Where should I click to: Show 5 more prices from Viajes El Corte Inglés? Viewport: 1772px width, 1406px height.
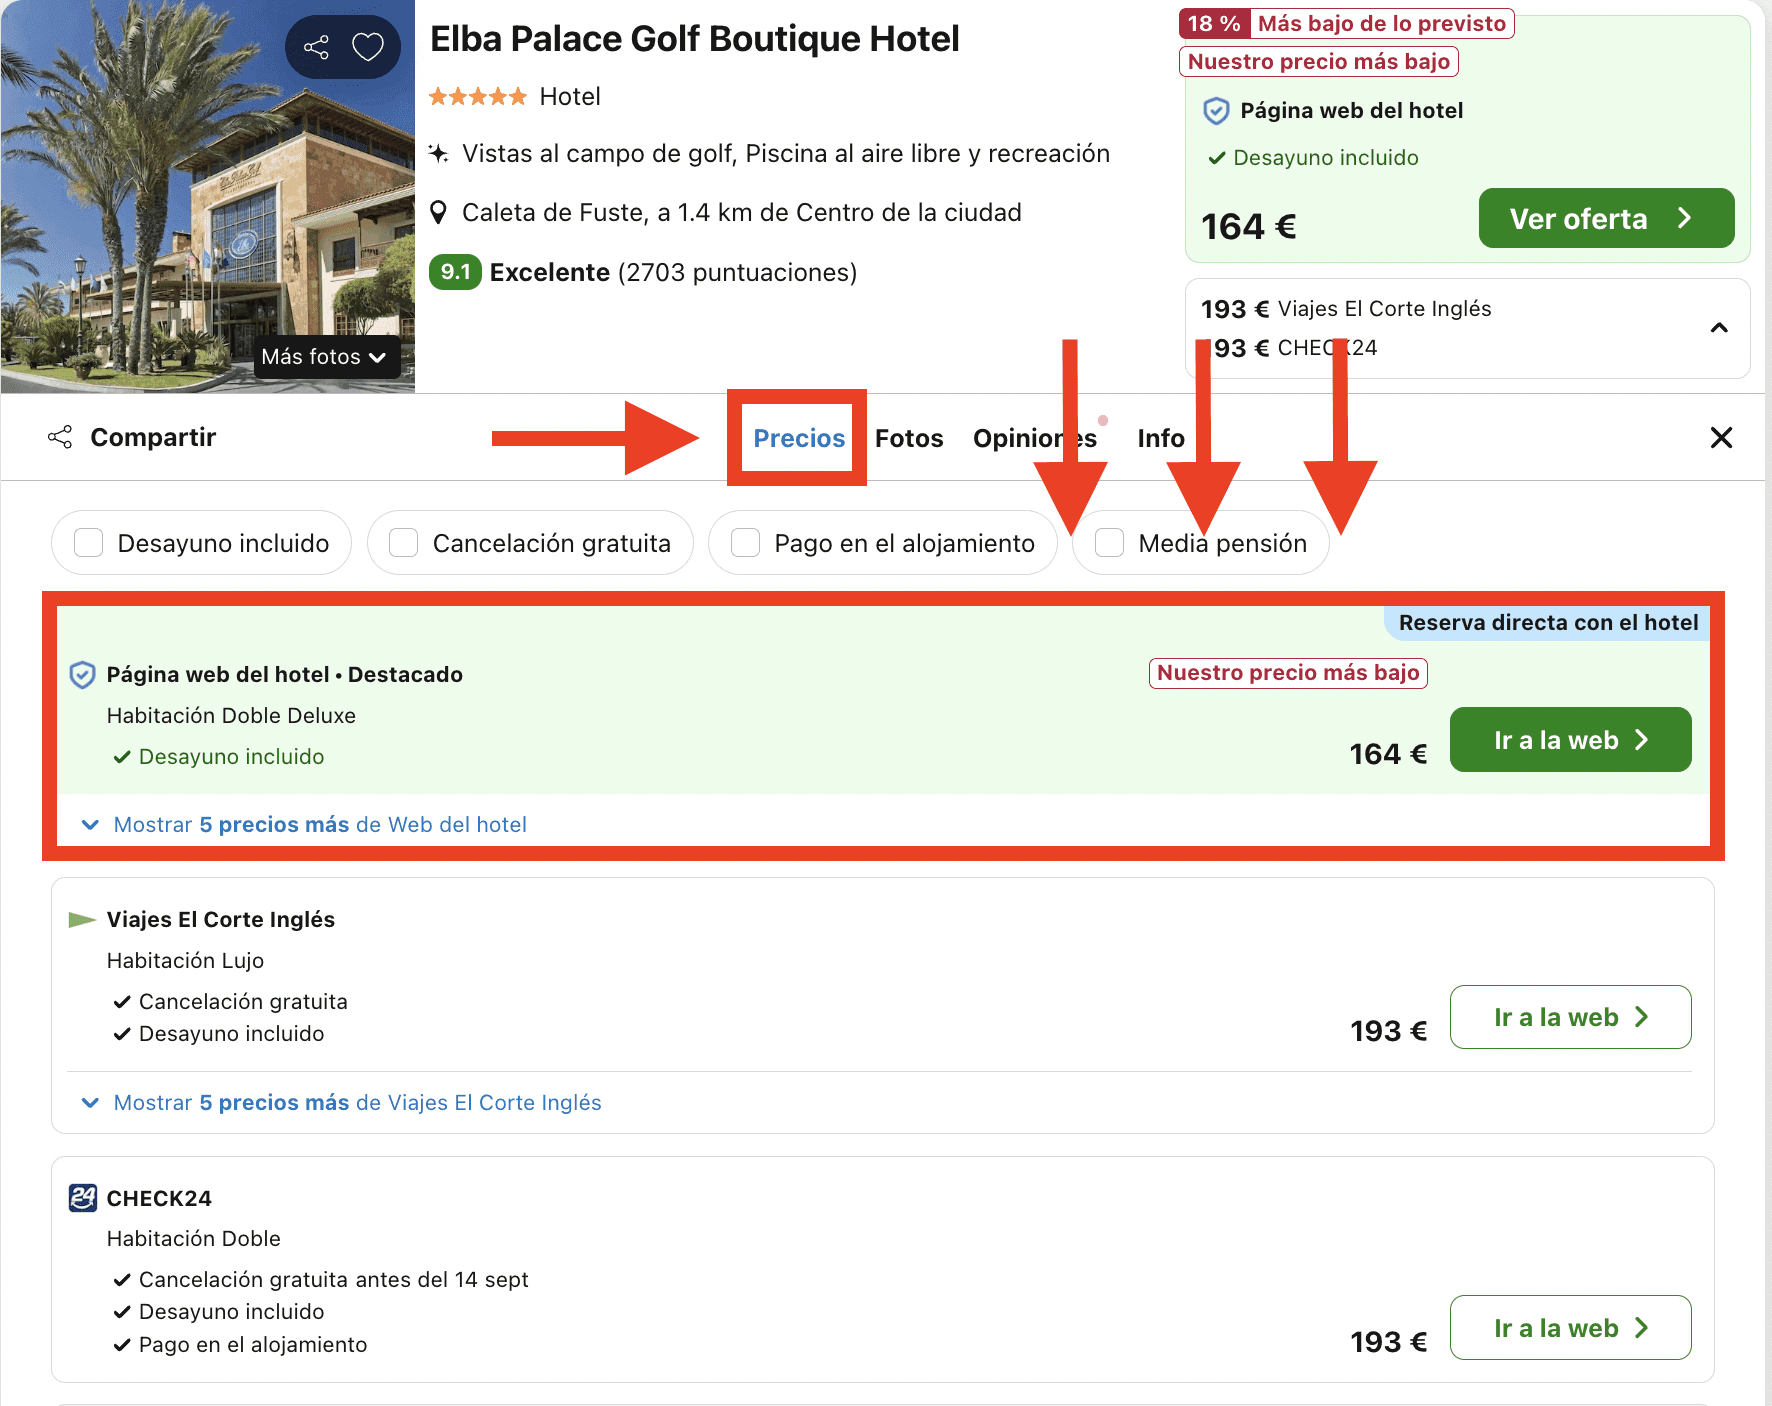click(356, 1103)
